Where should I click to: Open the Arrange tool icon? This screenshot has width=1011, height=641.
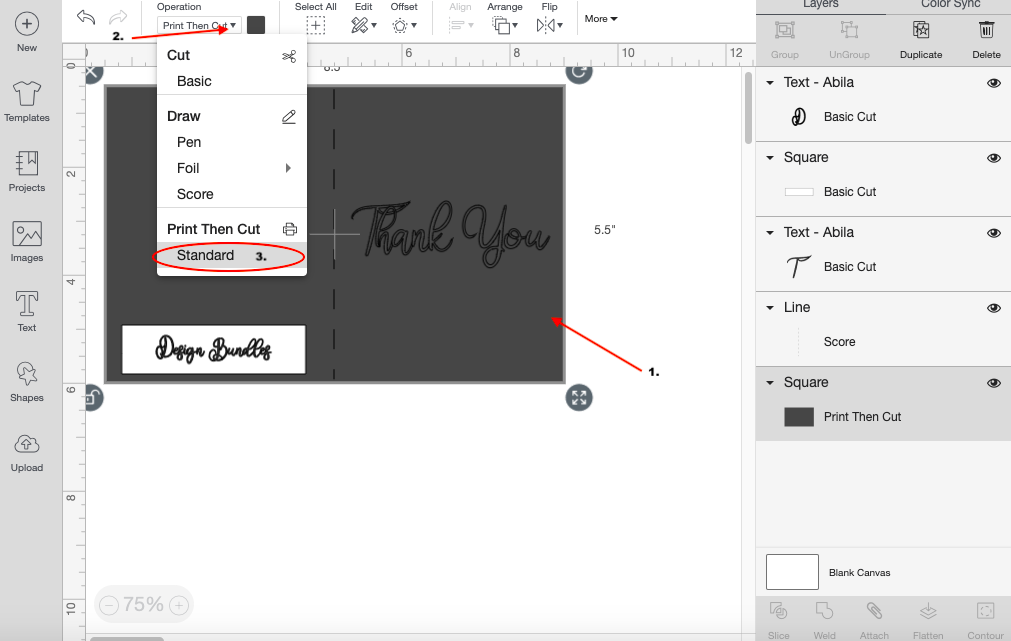point(501,26)
